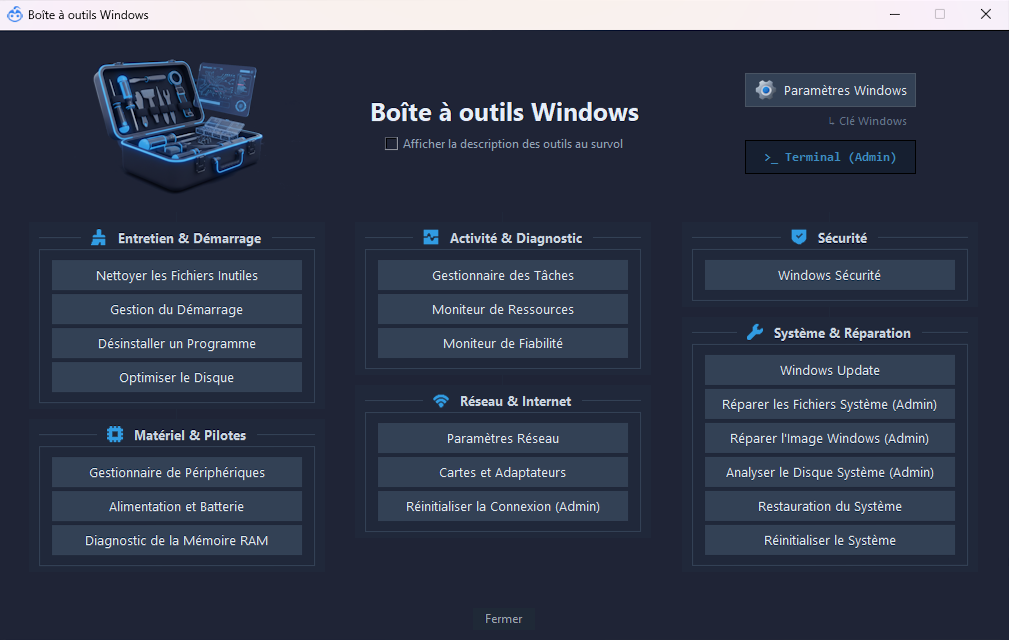Viewport: 1009px width, 640px height.
Task: Open Alimentation et Batterie
Action: tap(177, 506)
